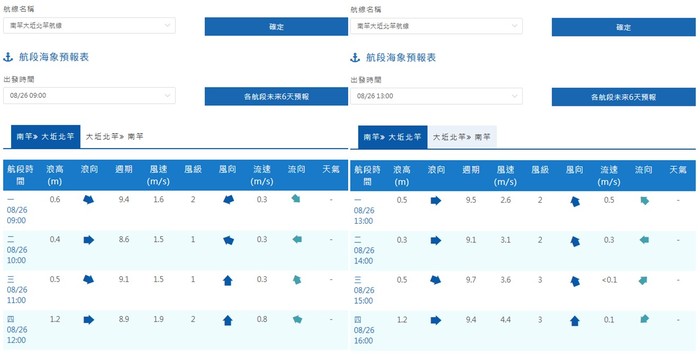The width and height of the screenshot is (700, 364).
Task: Click 確定 button beside the 09:00 panel's route dropdown
Action: point(276,27)
